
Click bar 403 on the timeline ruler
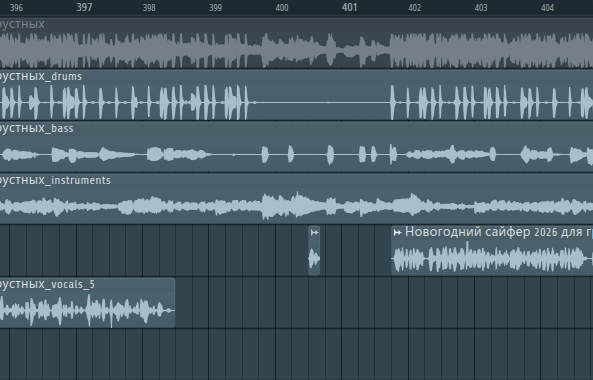click(481, 8)
